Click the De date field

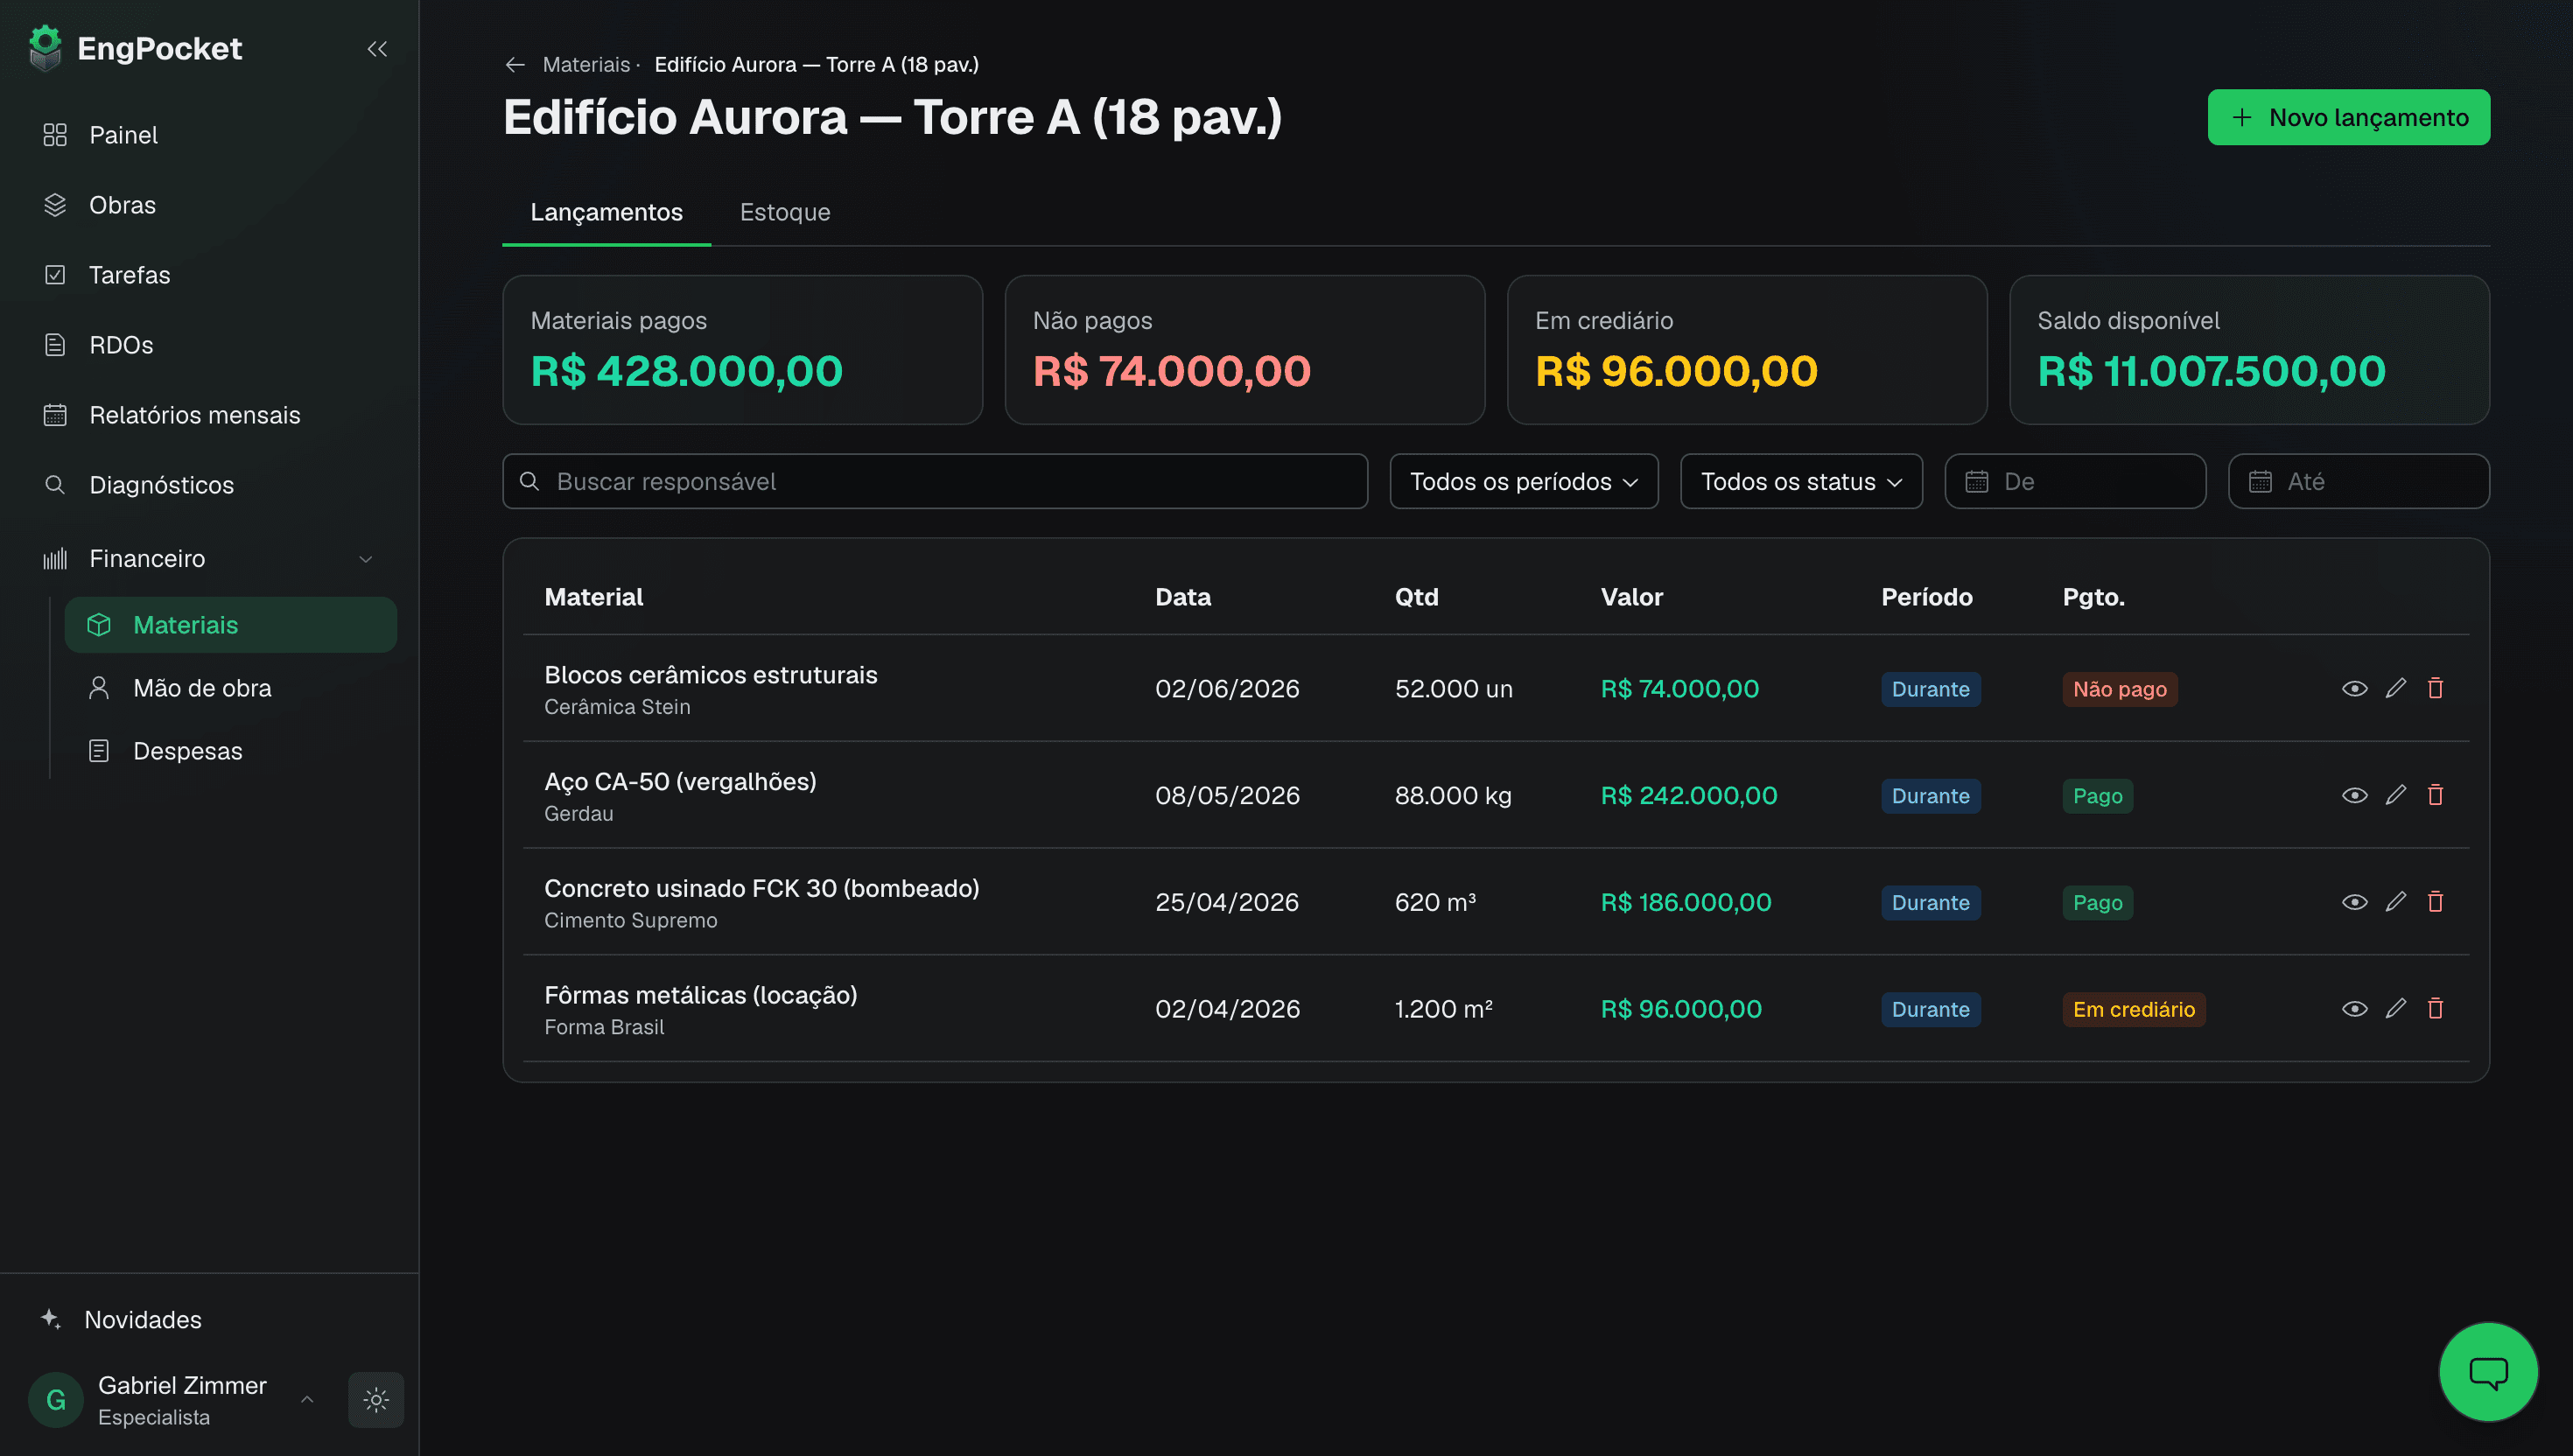(2075, 482)
